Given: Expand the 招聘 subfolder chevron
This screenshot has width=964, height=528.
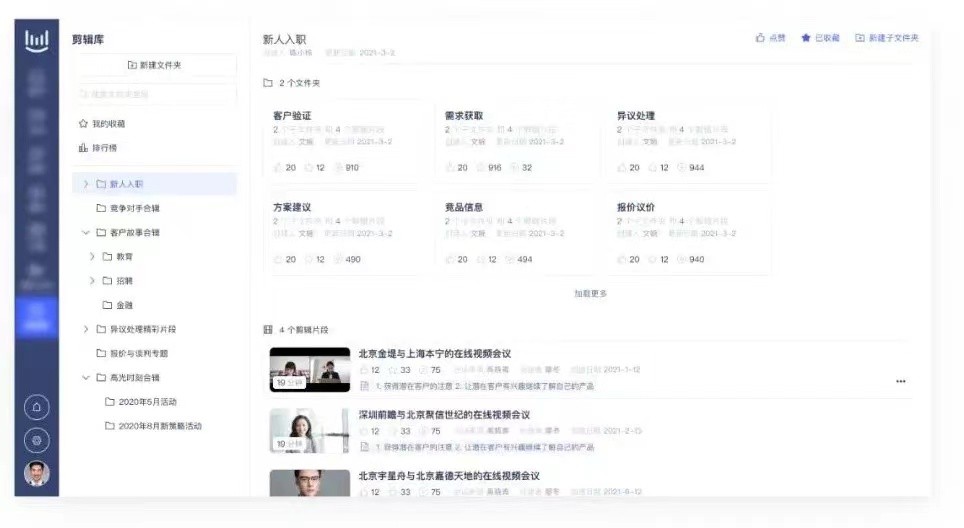Looking at the screenshot, I should pos(92,280).
